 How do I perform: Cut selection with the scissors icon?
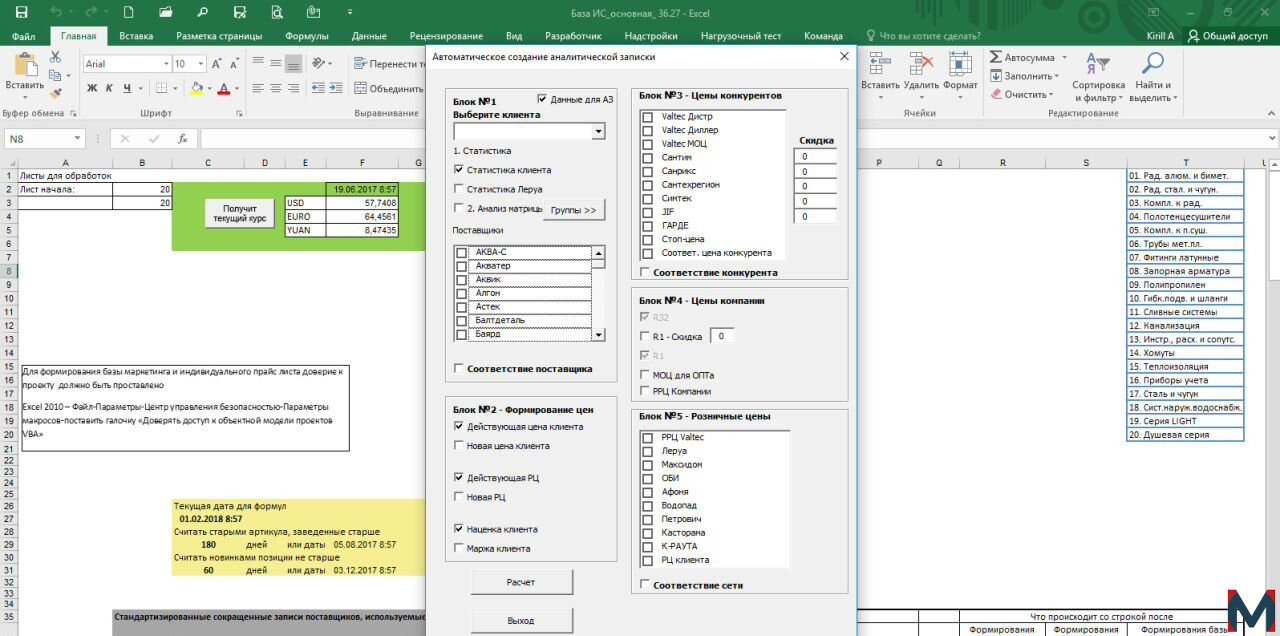(54, 58)
